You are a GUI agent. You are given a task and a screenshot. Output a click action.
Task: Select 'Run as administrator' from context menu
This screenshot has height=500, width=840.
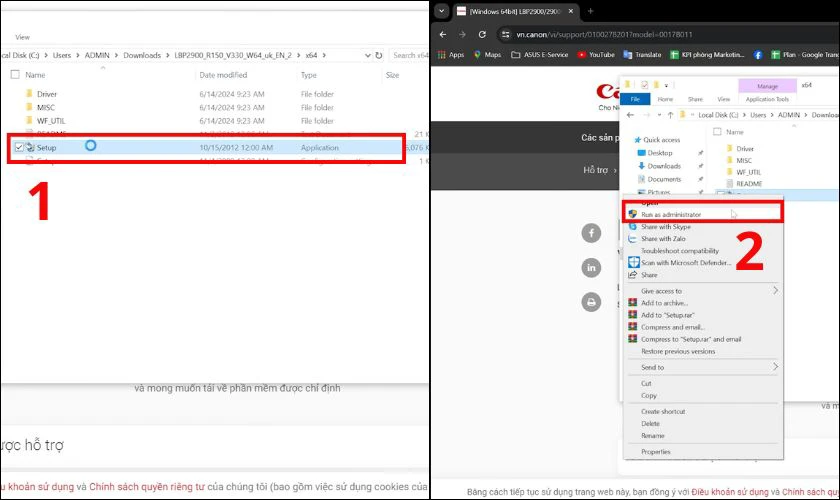click(x=670, y=214)
